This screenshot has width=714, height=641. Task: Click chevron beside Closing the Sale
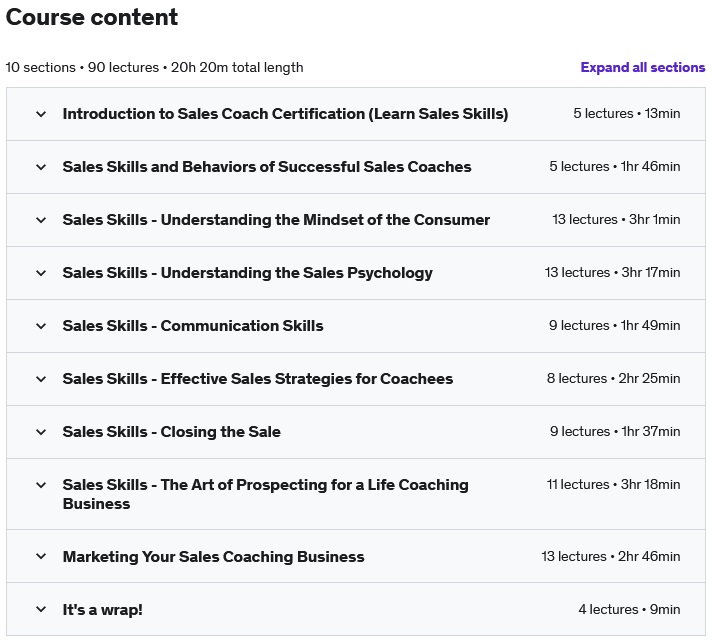pyautogui.click(x=41, y=432)
